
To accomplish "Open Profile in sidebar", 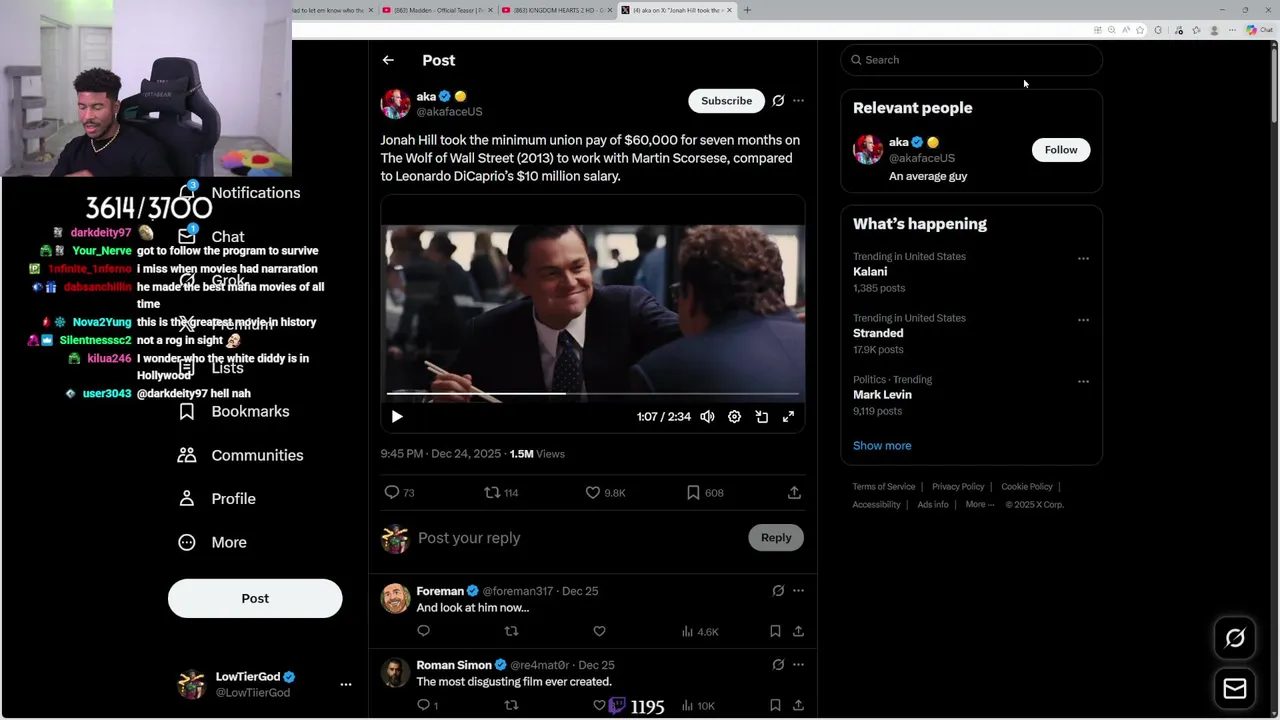I will [216, 498].
